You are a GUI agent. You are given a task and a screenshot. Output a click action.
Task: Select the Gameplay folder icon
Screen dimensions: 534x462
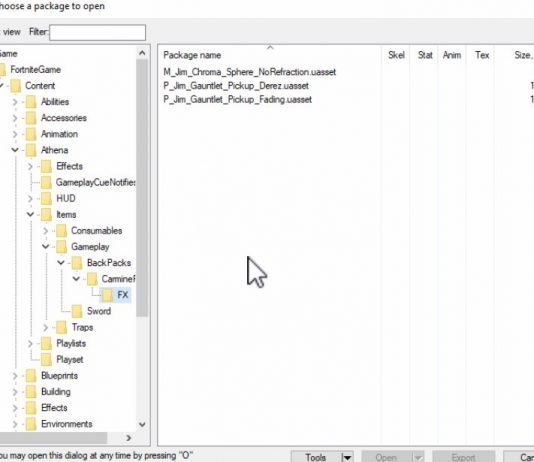click(62, 247)
